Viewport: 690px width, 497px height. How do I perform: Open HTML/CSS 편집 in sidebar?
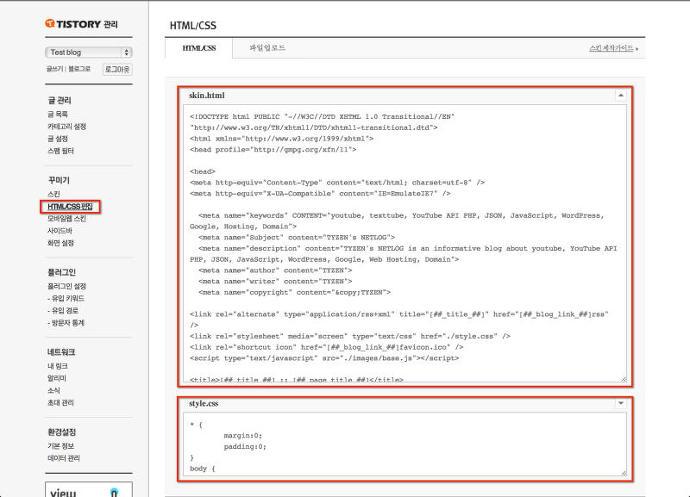click(x=70, y=206)
